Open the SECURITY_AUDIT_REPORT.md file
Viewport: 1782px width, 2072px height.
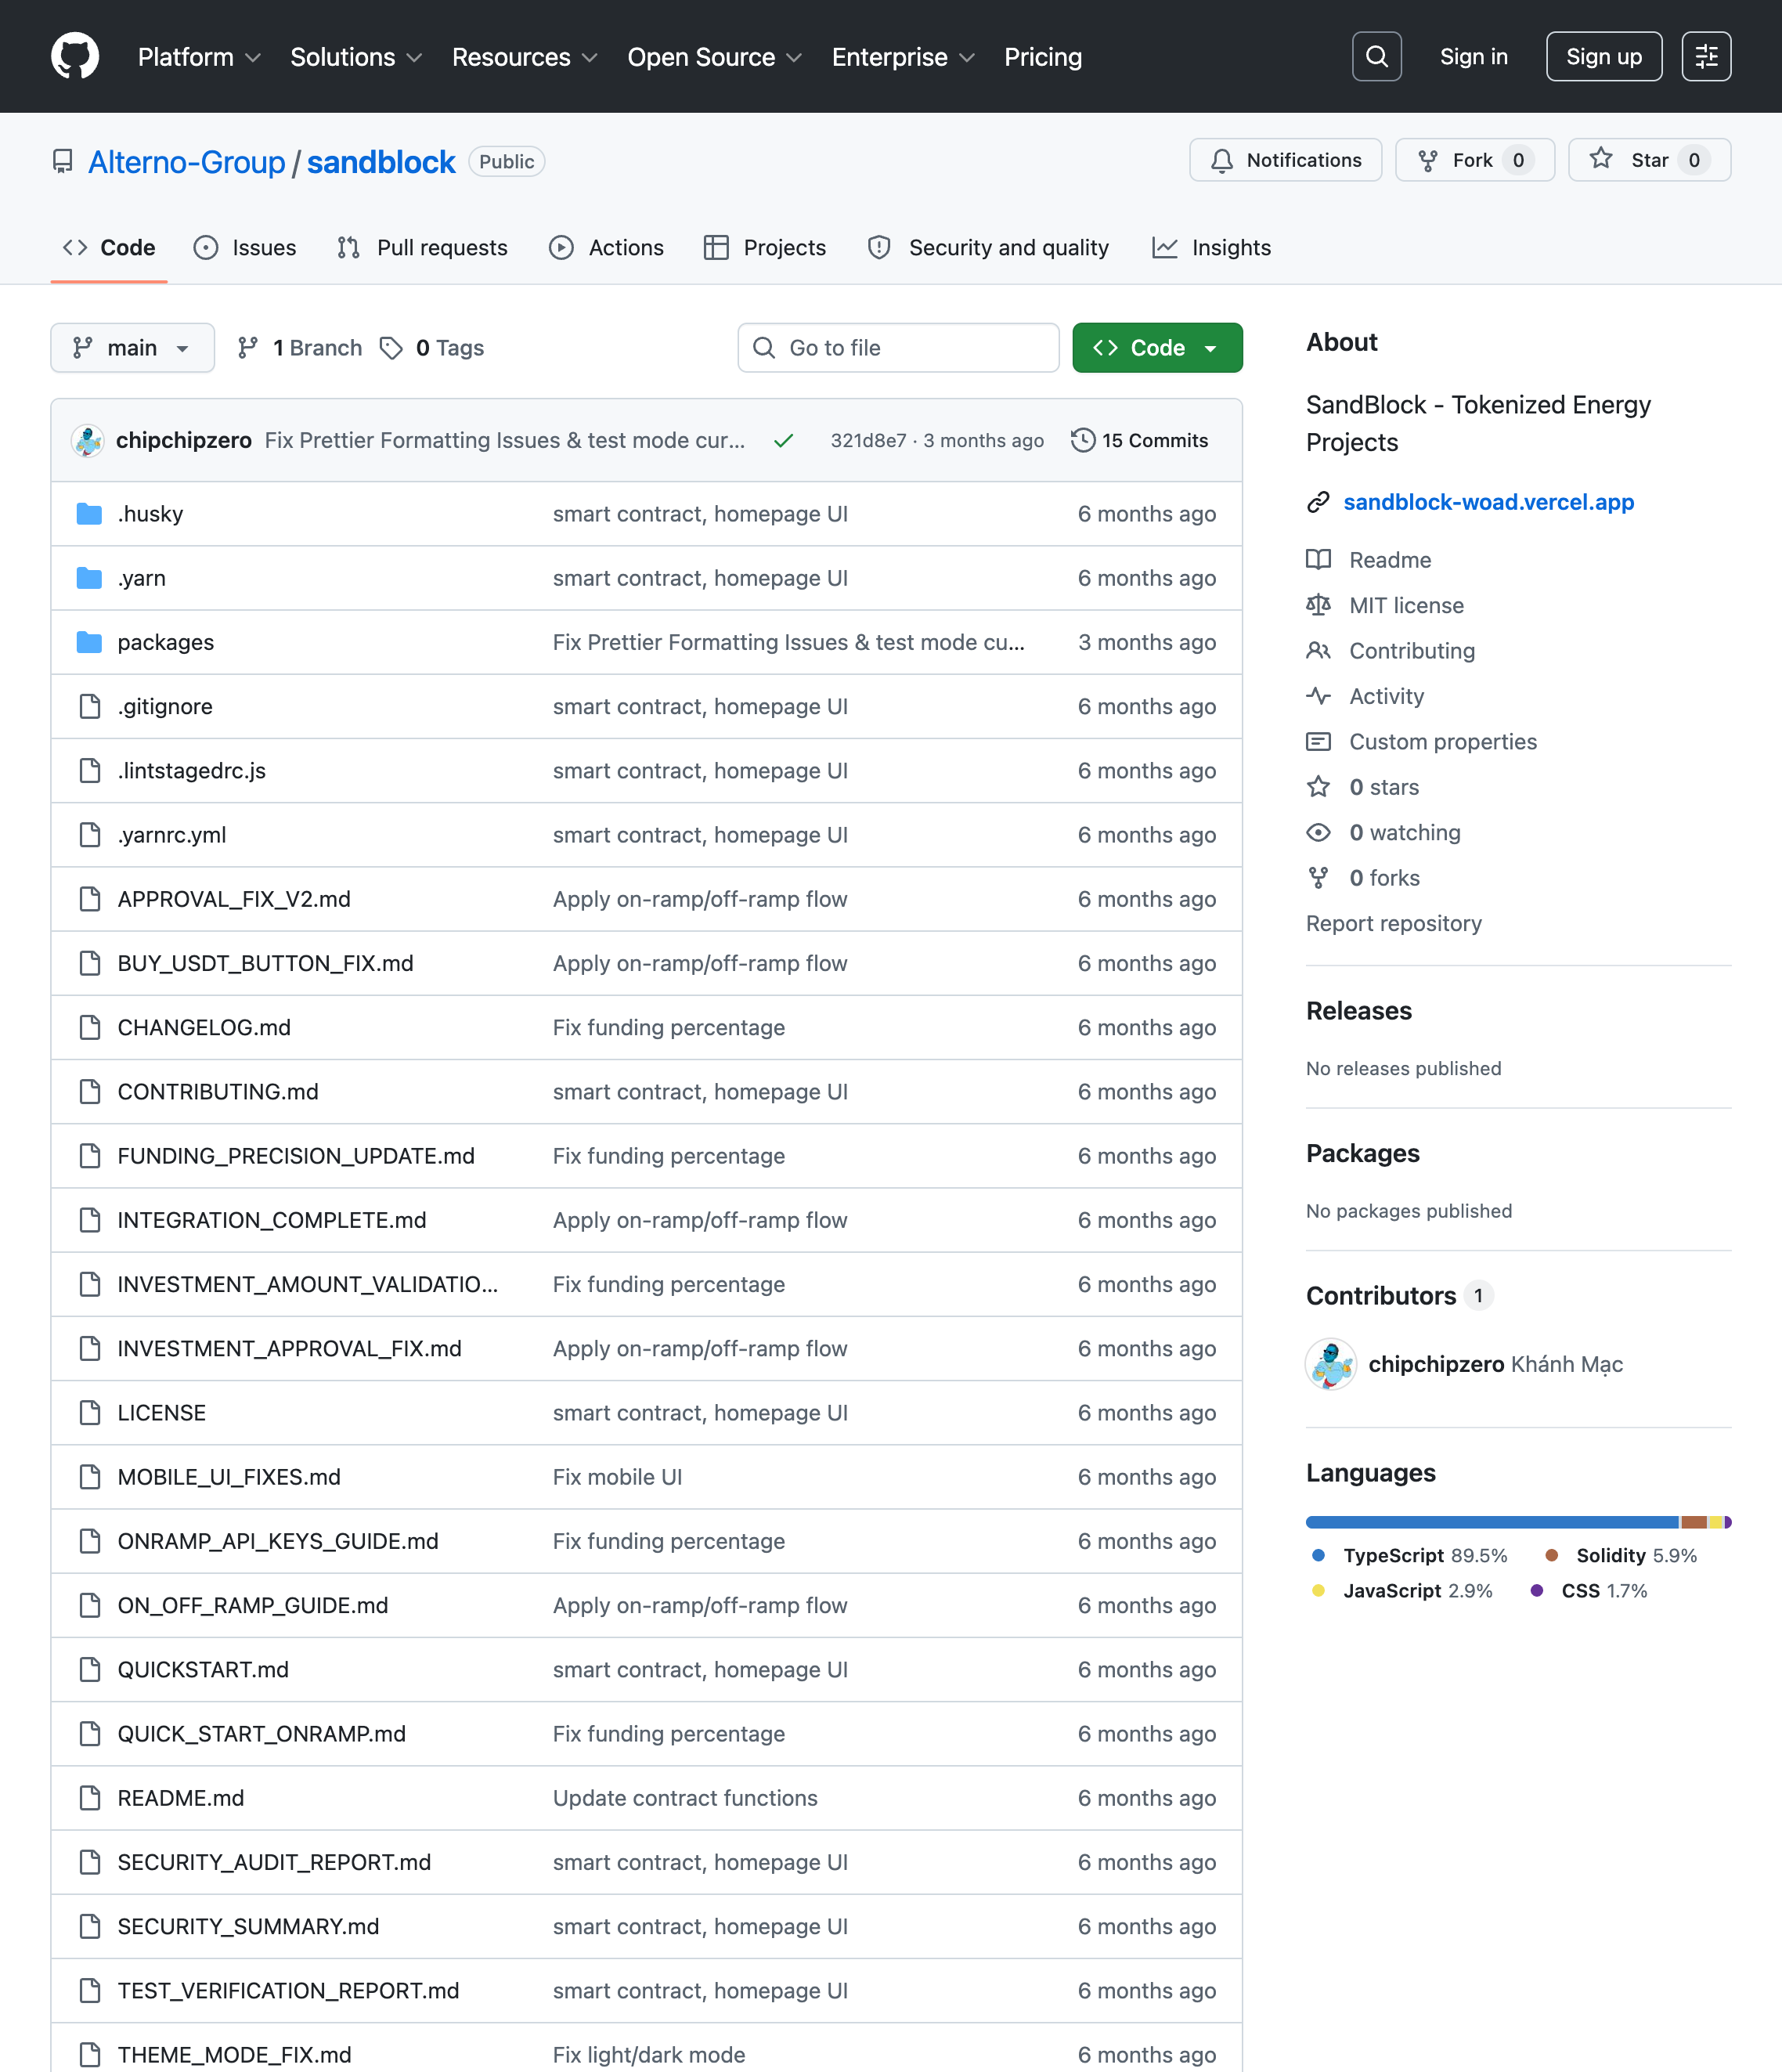pyautogui.click(x=274, y=1862)
